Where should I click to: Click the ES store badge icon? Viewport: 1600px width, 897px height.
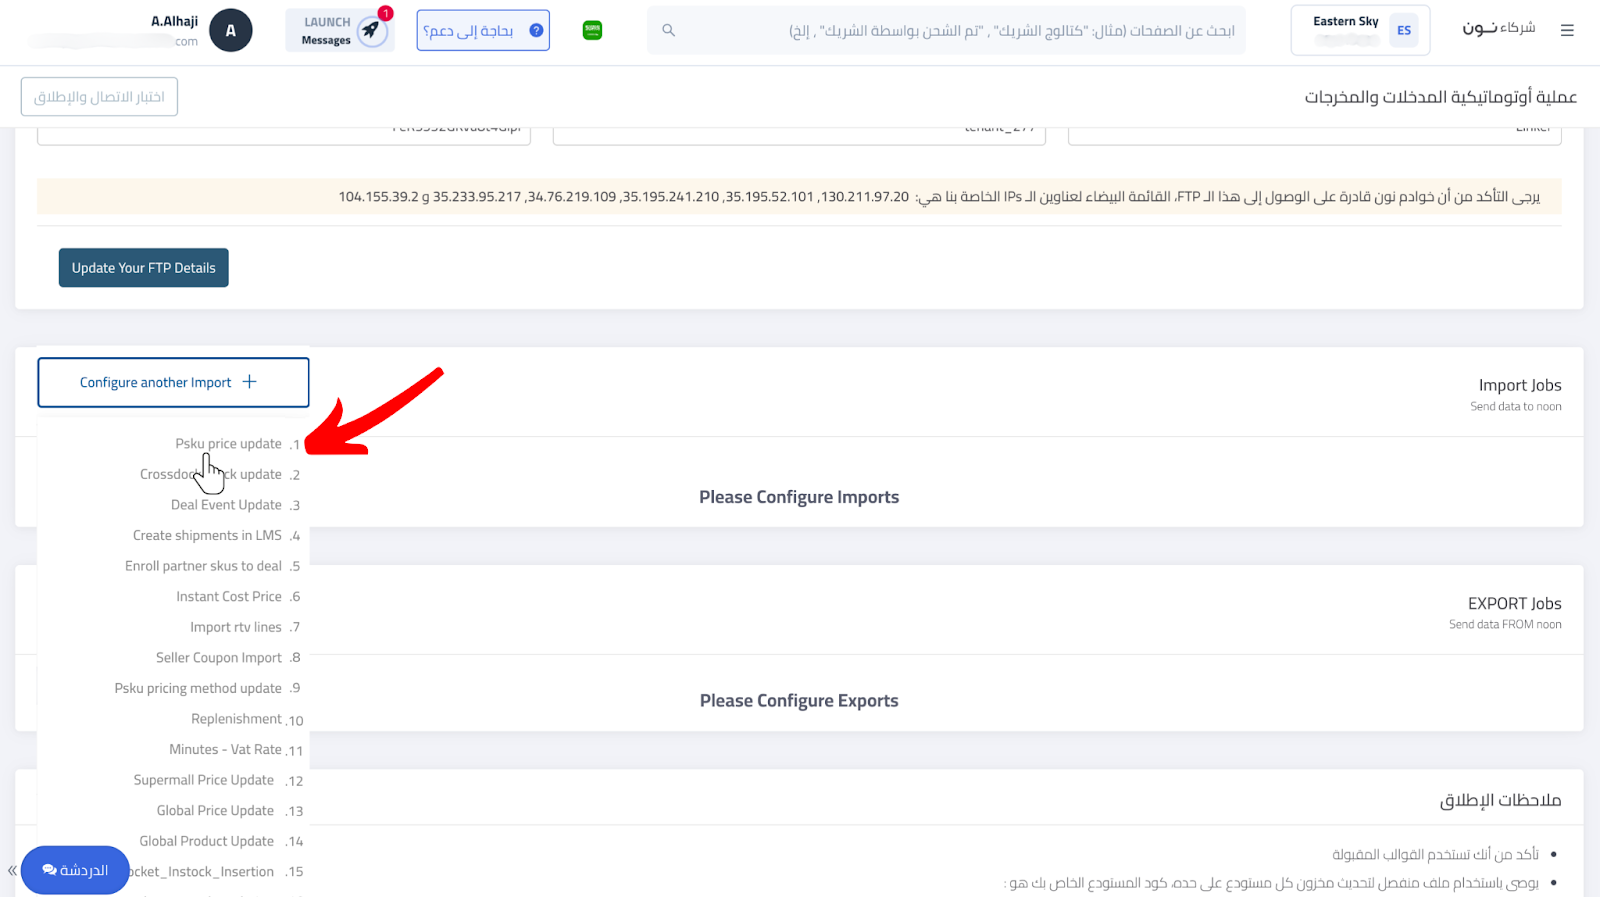(1404, 30)
